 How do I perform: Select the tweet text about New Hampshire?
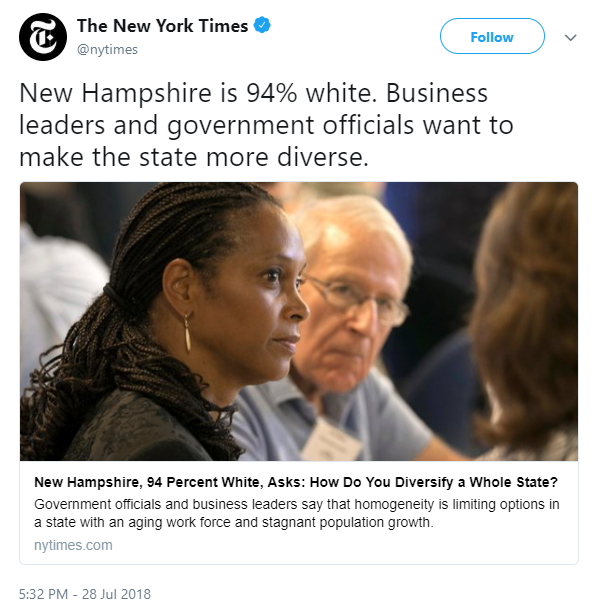click(266, 125)
